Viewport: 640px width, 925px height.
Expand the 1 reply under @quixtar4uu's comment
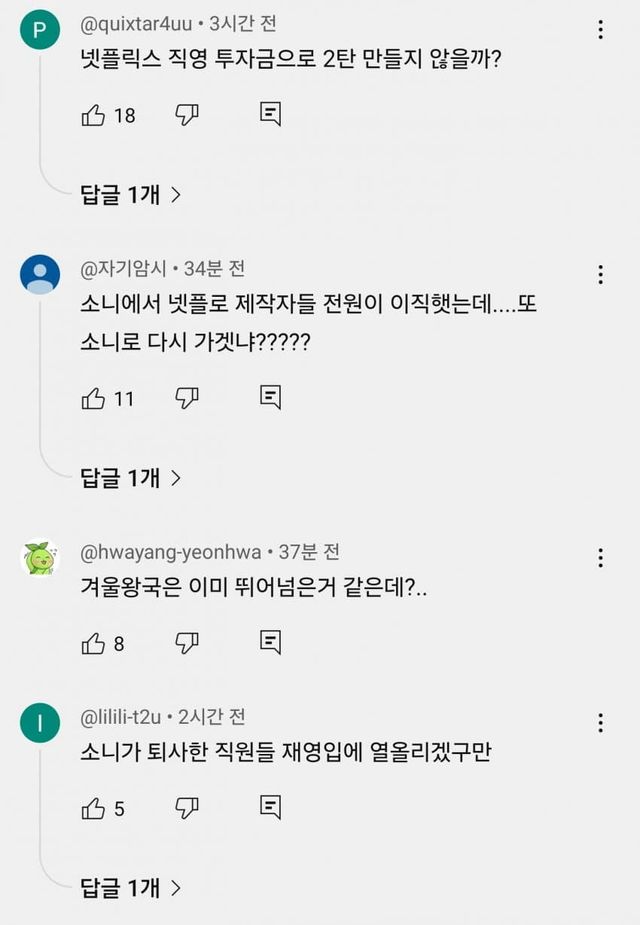coord(131,195)
